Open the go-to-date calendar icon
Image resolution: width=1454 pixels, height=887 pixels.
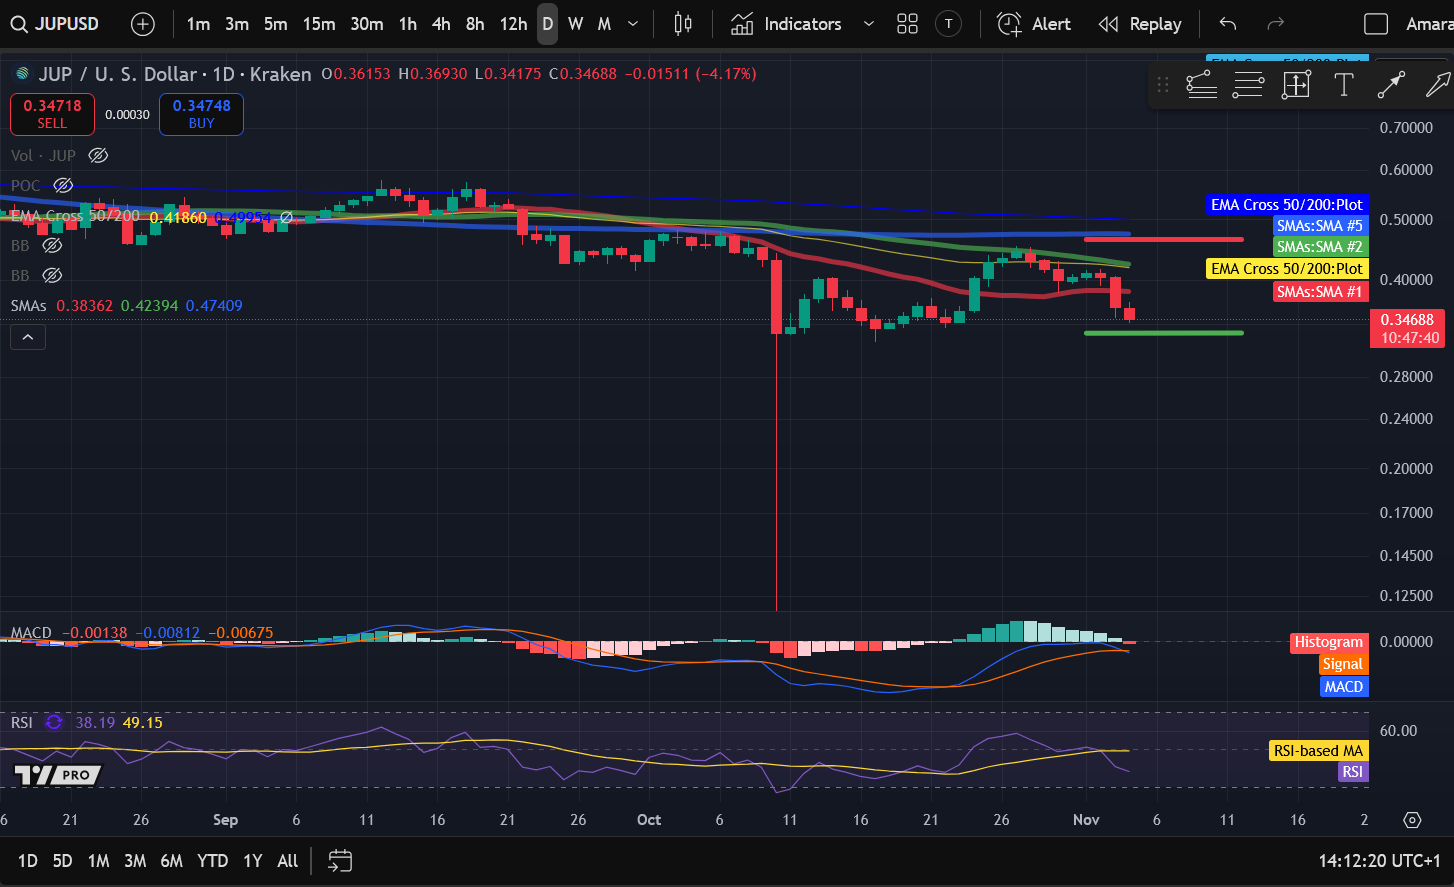pyautogui.click(x=339, y=861)
